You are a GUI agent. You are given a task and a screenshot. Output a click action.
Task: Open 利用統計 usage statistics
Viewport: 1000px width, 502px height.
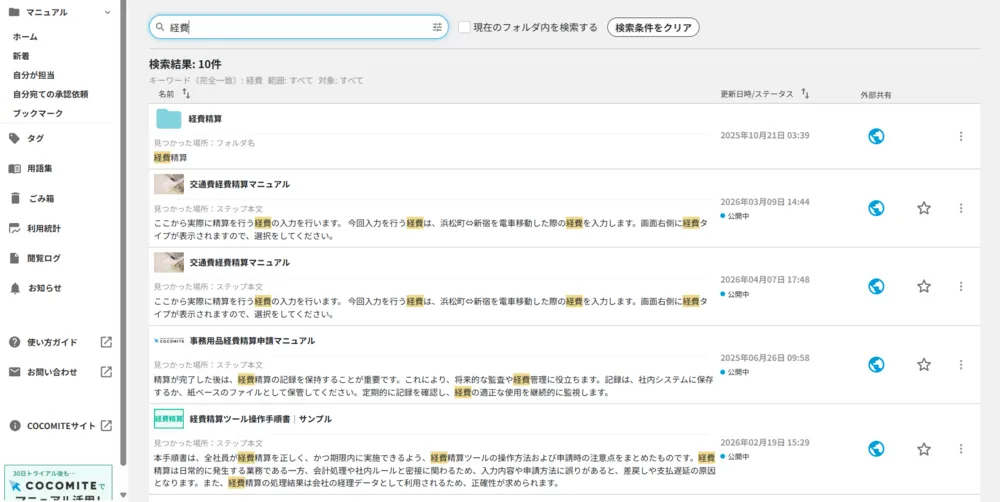click(44, 228)
